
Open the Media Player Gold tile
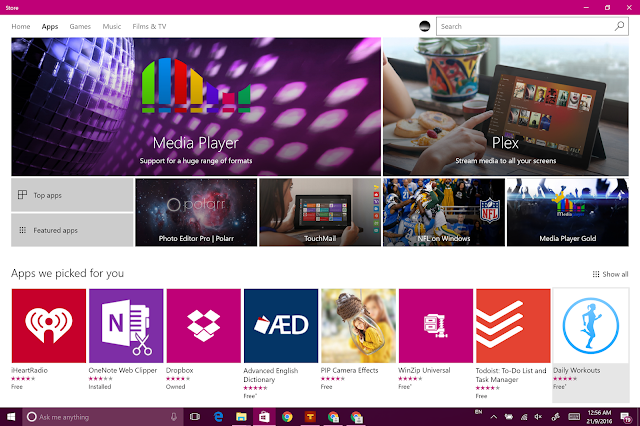tap(568, 212)
